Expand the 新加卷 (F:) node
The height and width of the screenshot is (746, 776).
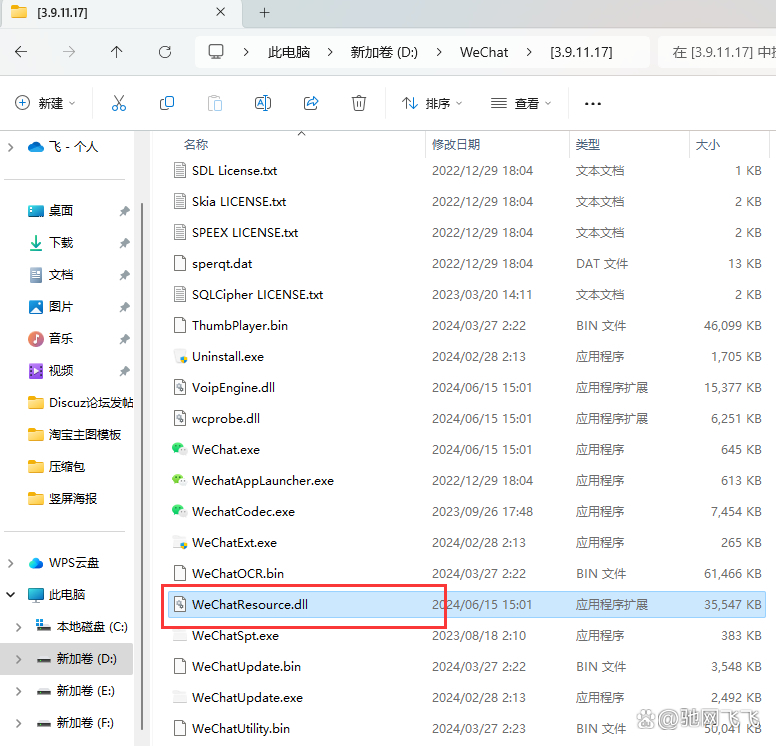(x=18, y=723)
